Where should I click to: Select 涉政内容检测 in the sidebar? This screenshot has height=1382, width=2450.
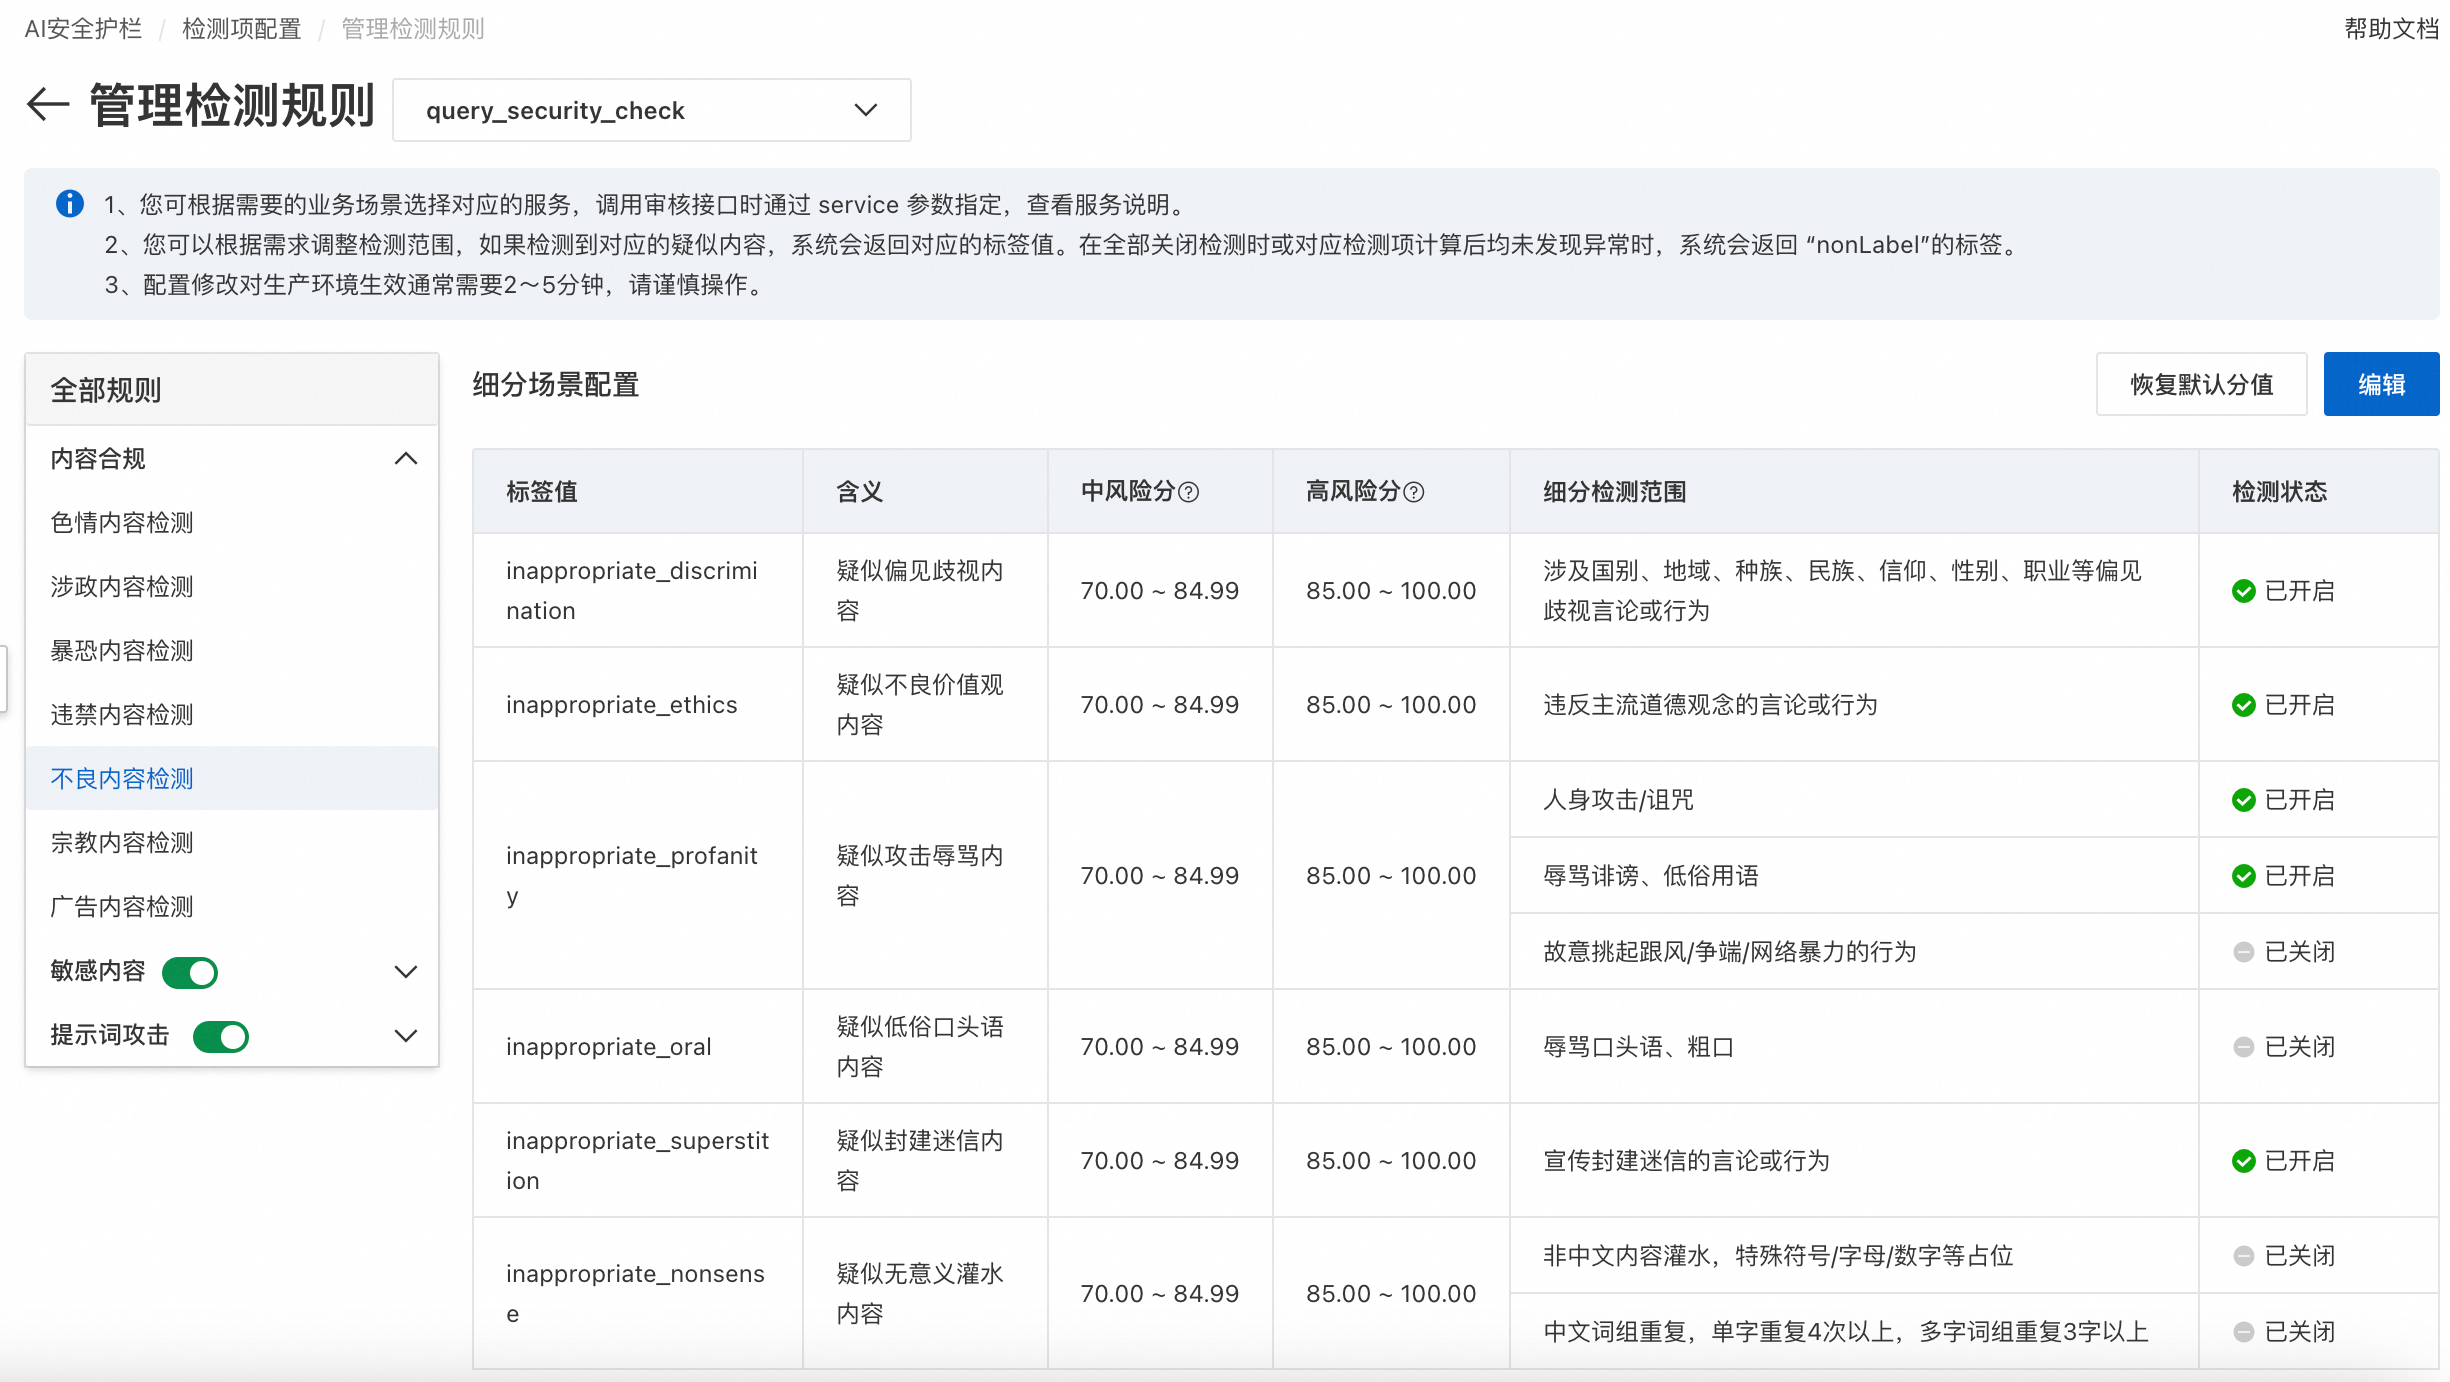pyautogui.click(x=232, y=587)
